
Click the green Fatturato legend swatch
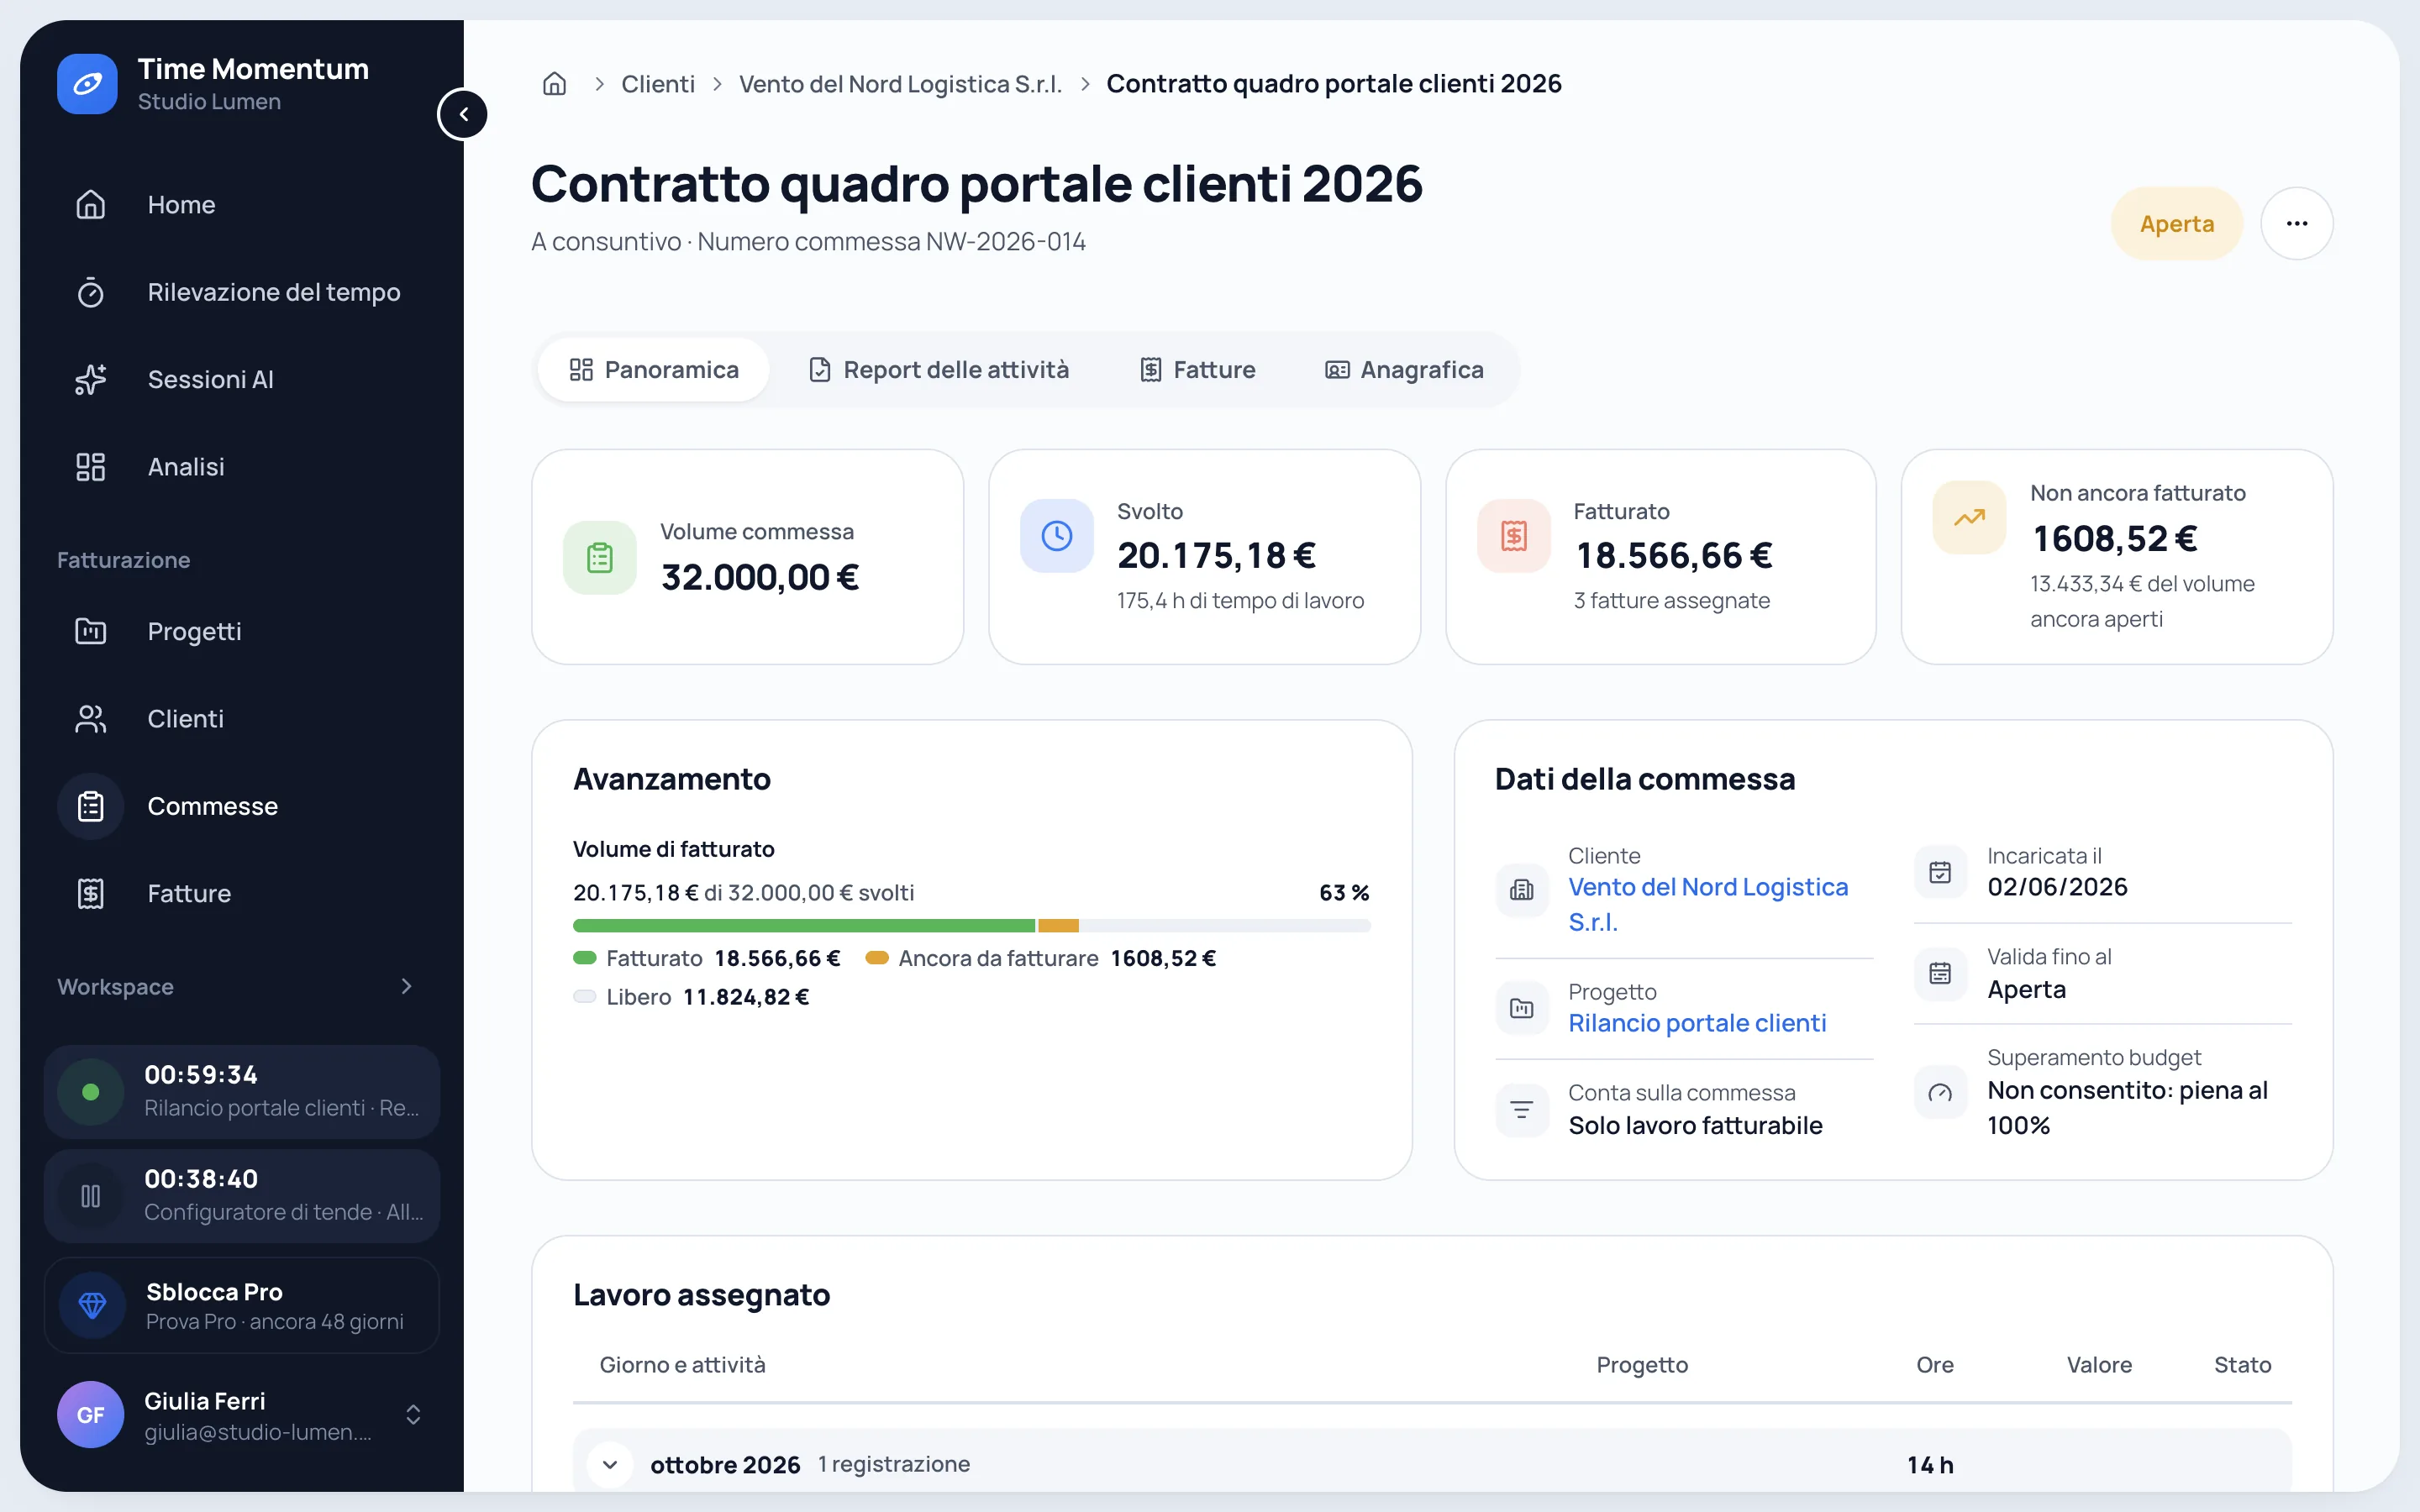pyautogui.click(x=585, y=958)
